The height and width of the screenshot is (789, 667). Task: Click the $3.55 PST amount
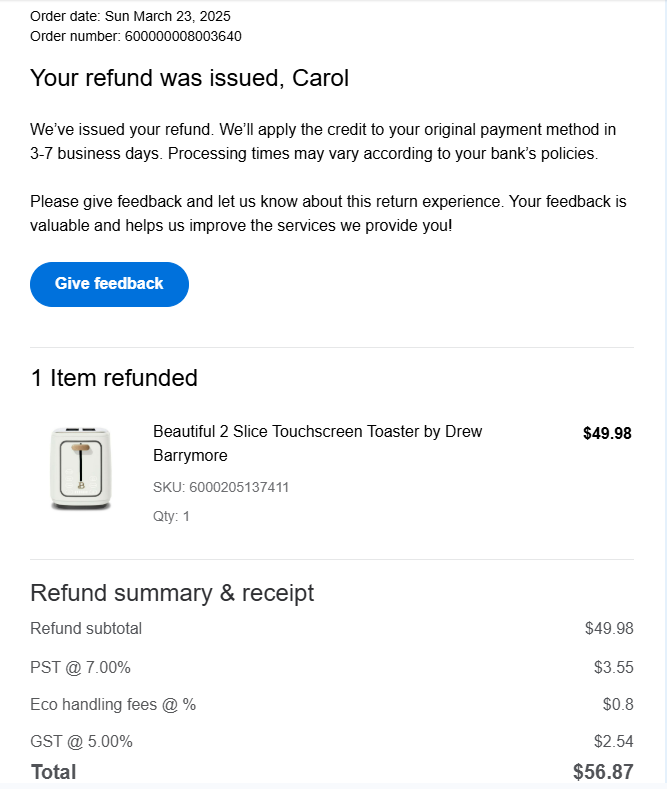[x=613, y=667]
